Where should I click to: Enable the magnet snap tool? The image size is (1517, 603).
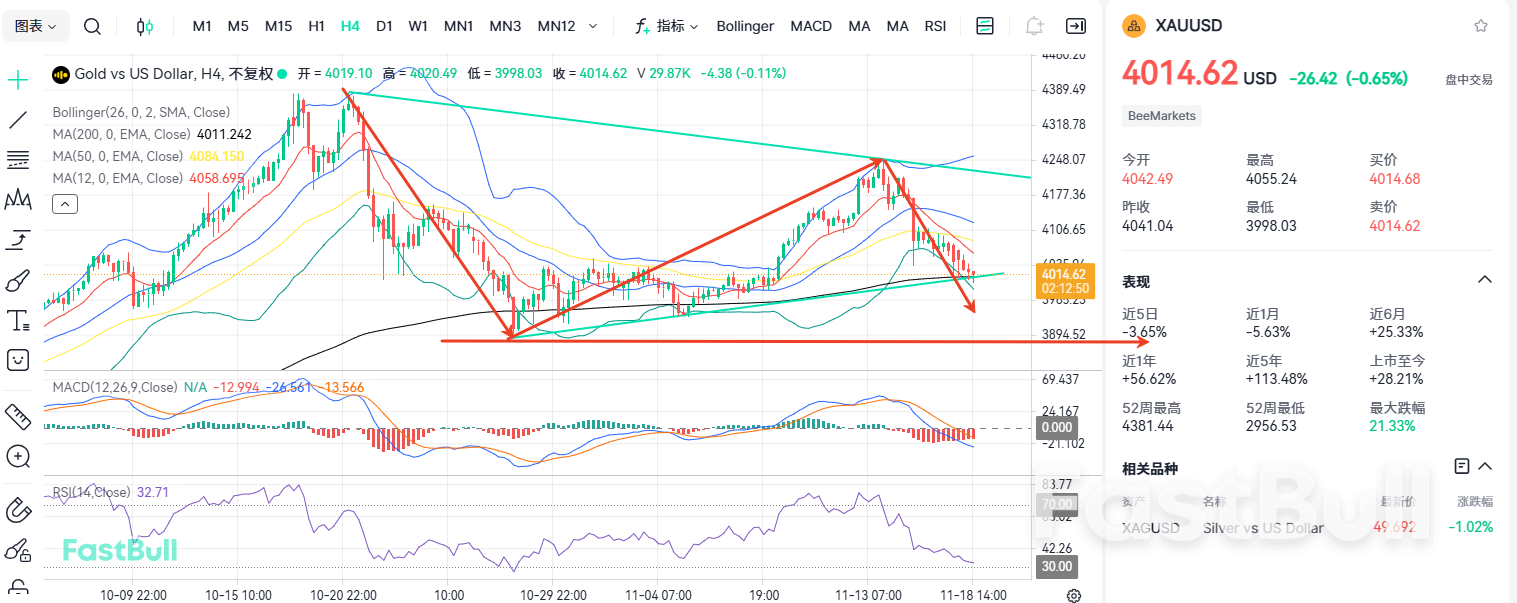(17, 510)
